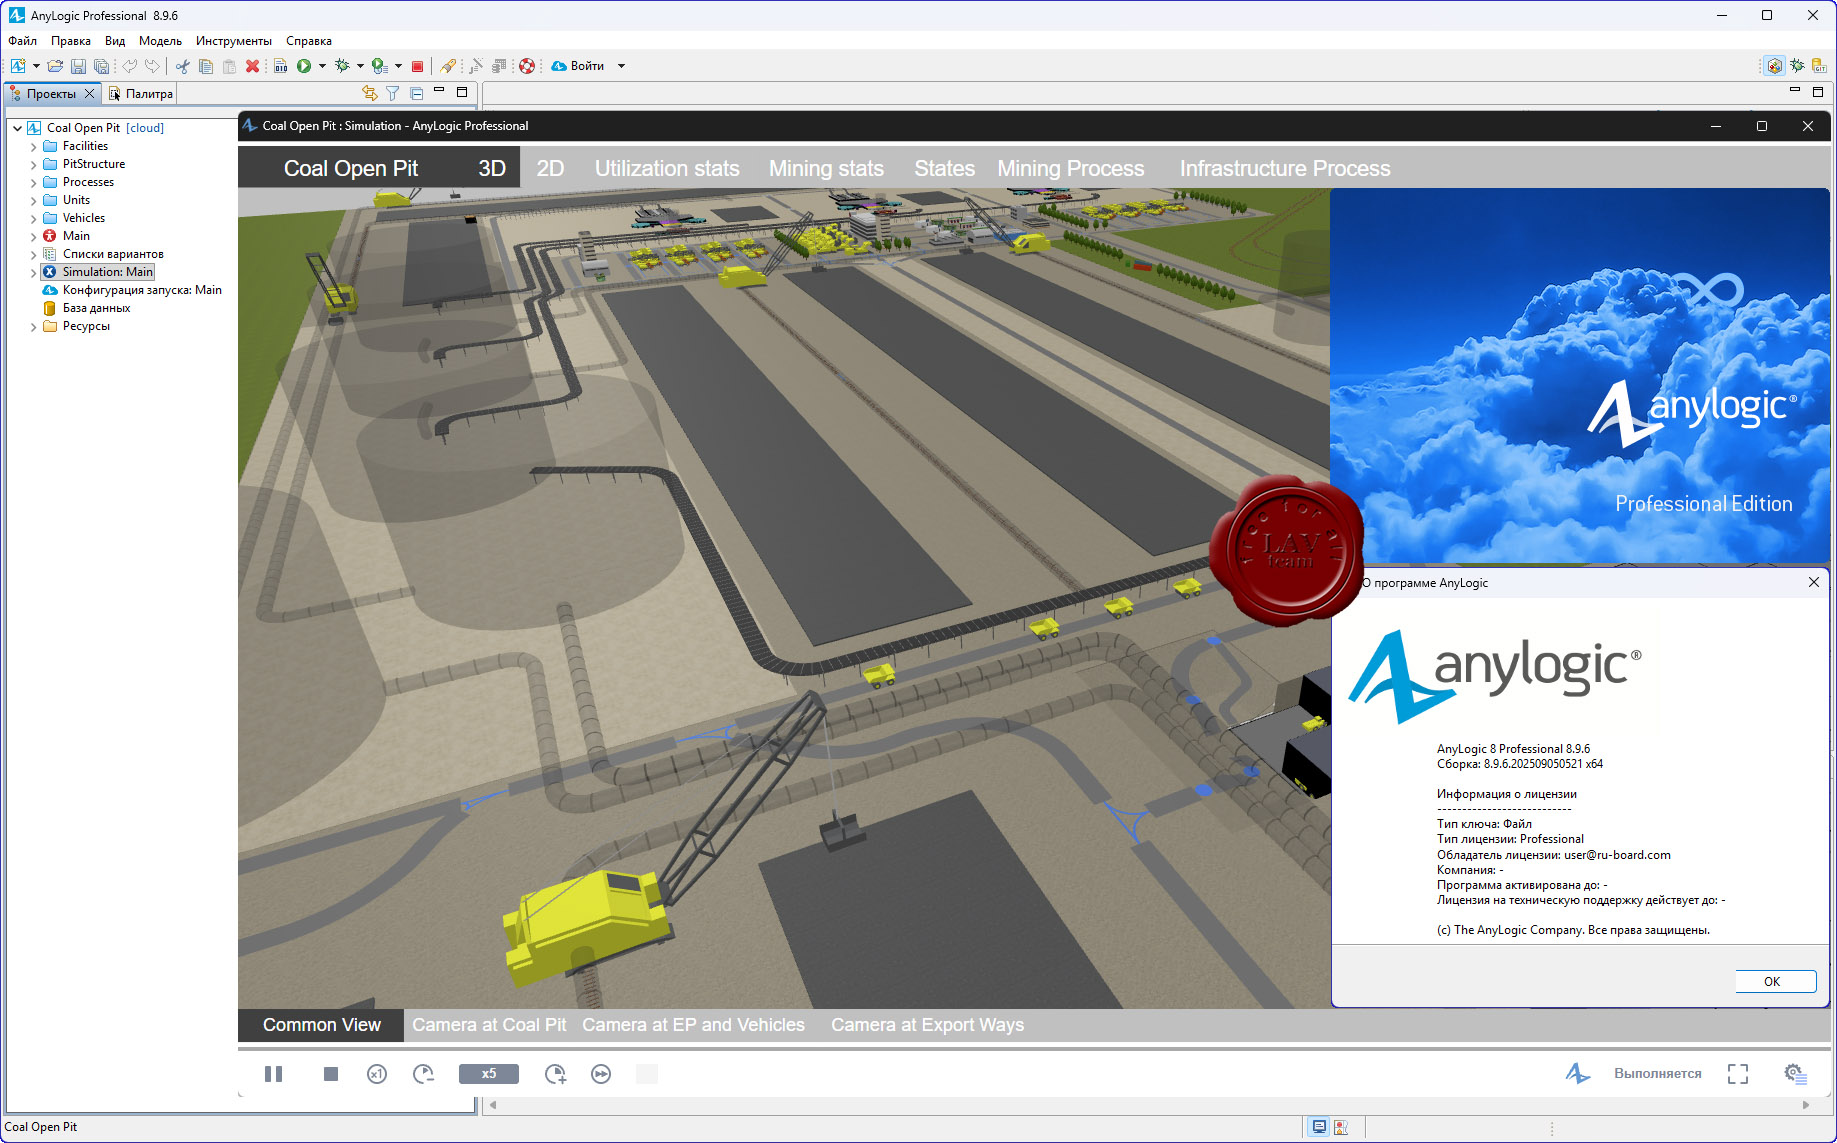Click the red life-buoy Help icon

[x=527, y=66]
